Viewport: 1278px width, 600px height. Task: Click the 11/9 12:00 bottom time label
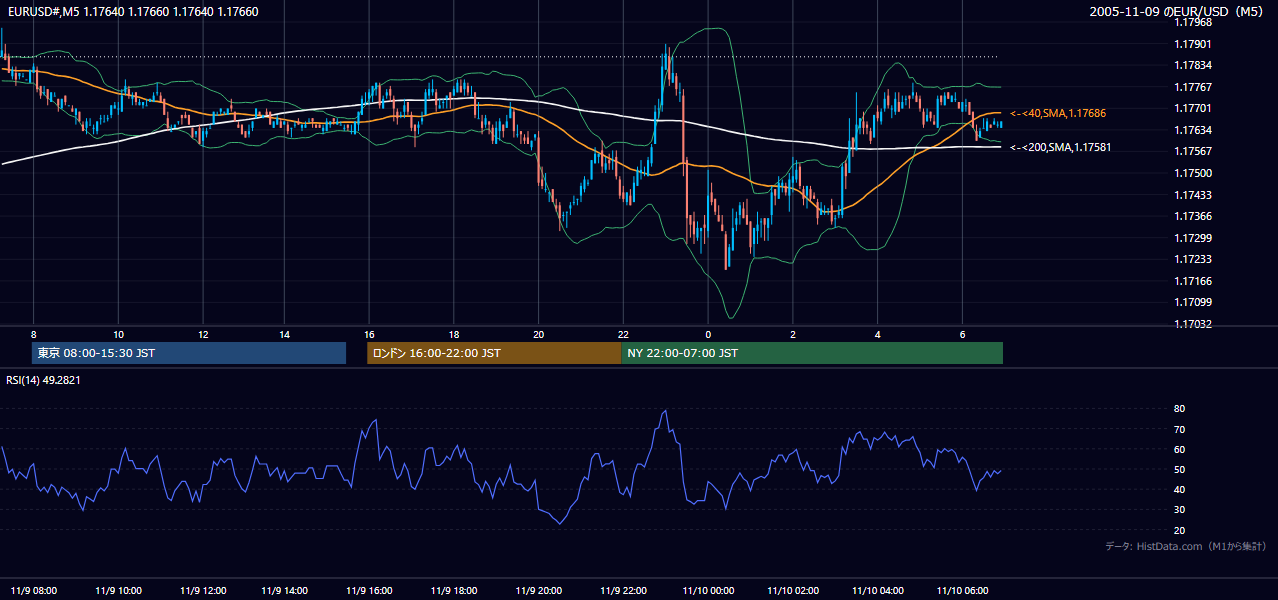tap(203, 590)
